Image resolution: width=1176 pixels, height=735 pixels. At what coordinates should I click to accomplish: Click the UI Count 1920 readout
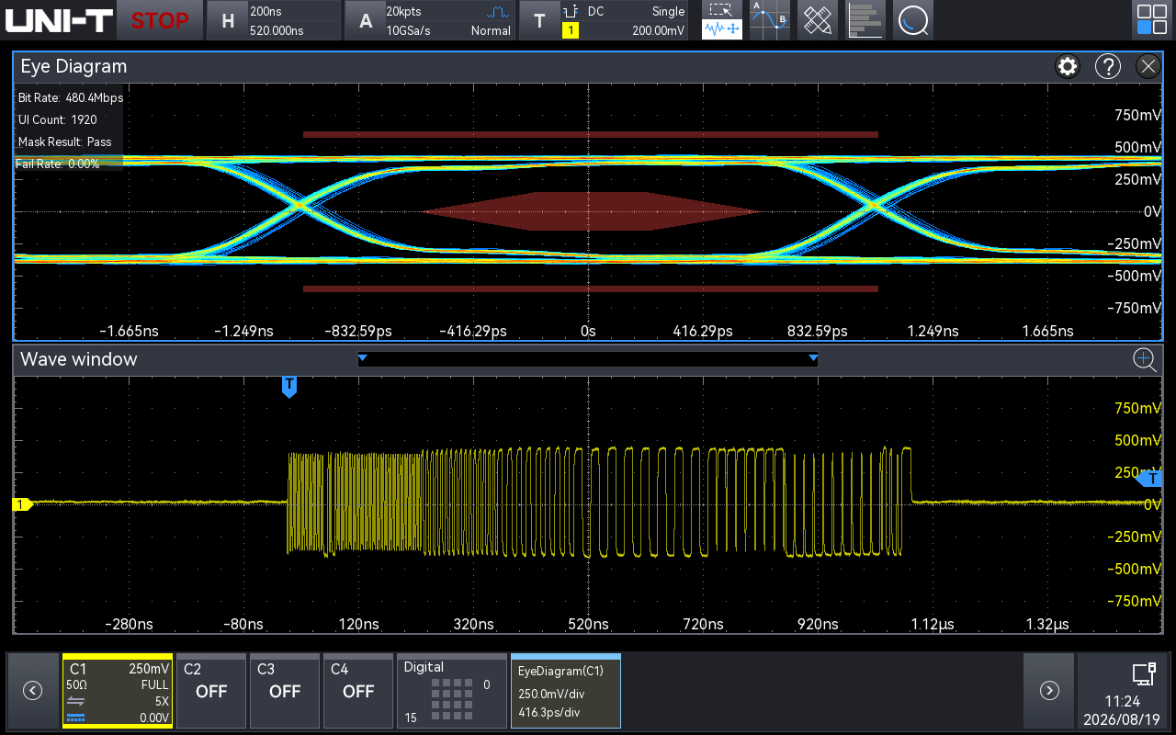58,119
